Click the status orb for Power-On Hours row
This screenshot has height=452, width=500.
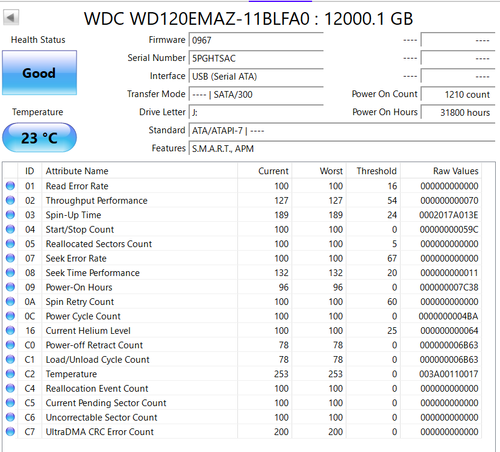pyautogui.click(x=10, y=287)
